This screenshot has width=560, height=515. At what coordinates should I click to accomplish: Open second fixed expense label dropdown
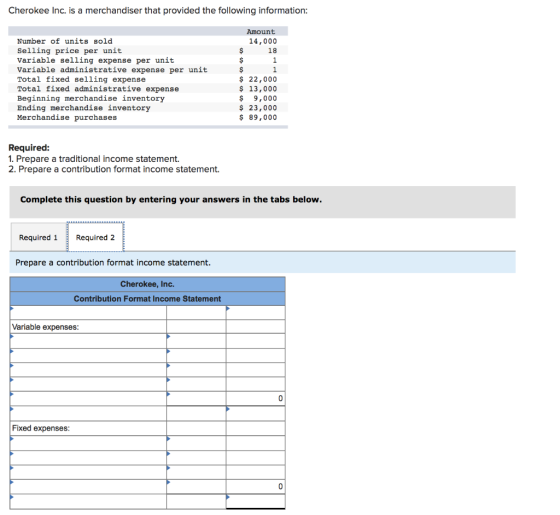88,458
